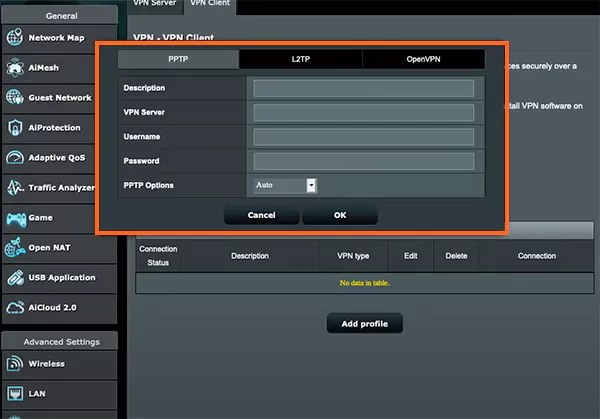Click the Wireless signal icon
Image resolution: width=600 pixels, height=419 pixels.
(15, 363)
